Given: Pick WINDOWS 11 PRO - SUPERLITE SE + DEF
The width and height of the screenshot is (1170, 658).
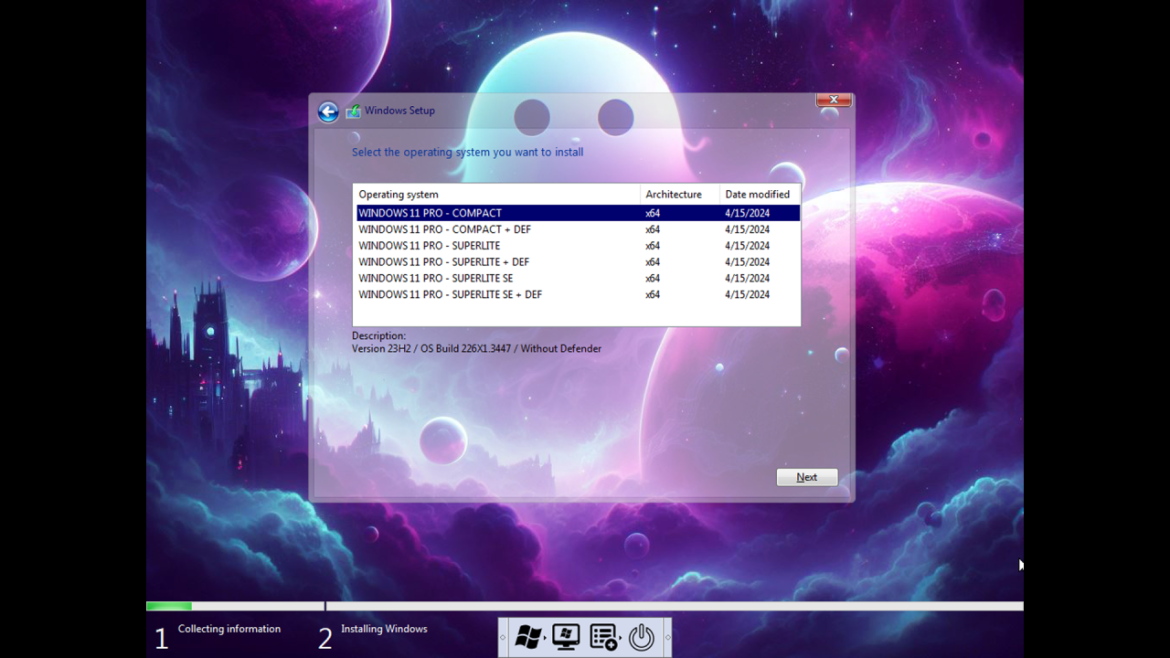Looking at the screenshot, I should coord(450,295).
